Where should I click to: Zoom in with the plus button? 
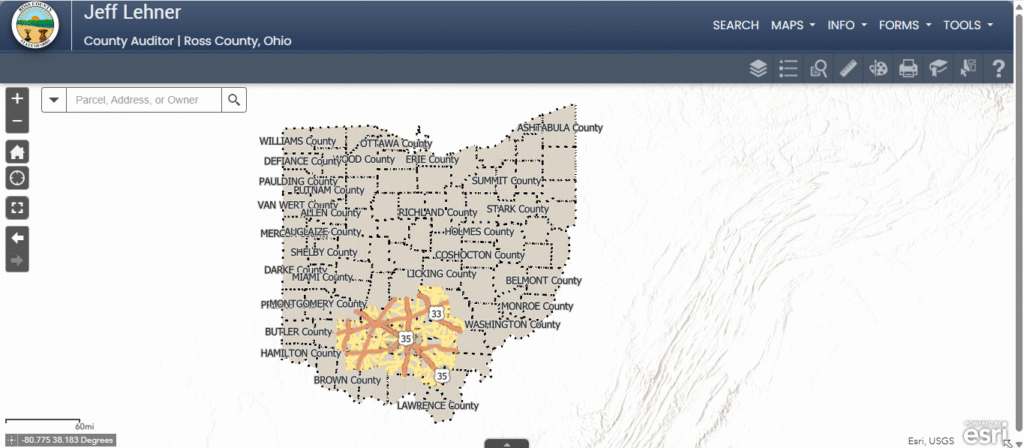(x=18, y=99)
